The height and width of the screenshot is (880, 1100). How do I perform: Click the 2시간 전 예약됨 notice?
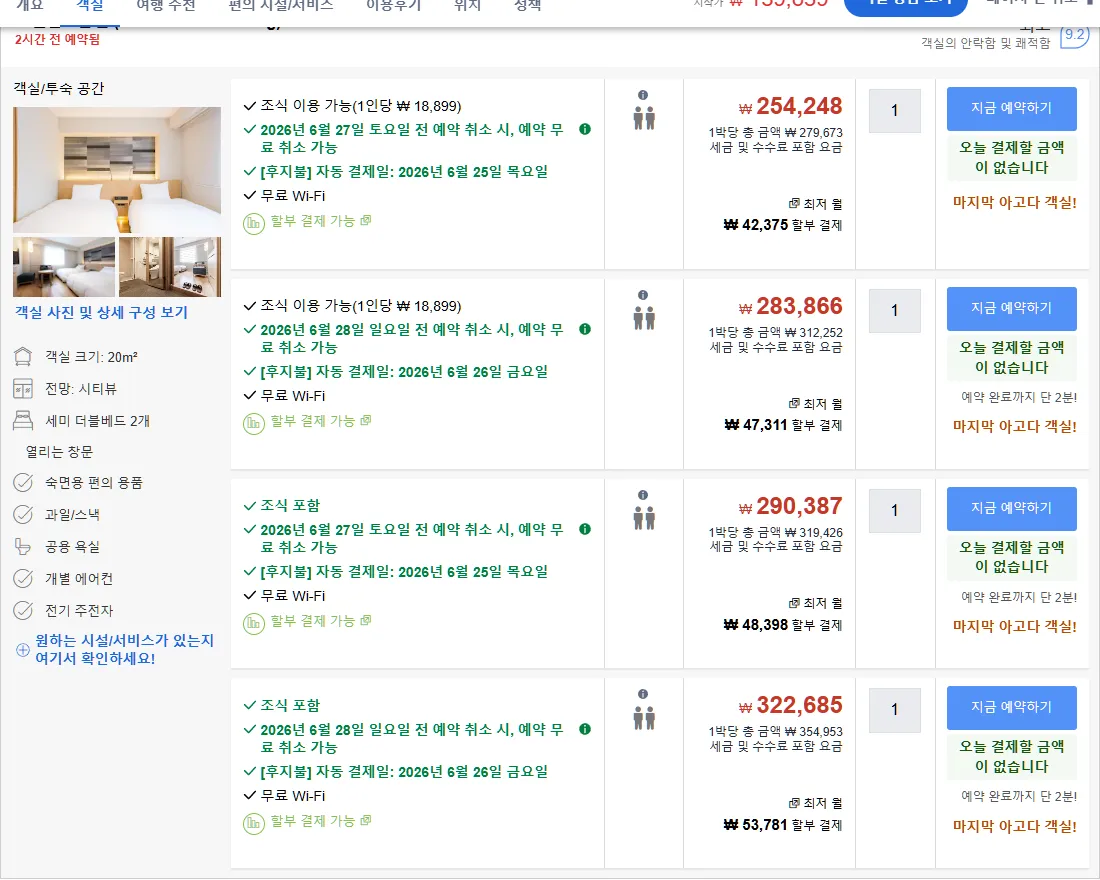(x=58, y=39)
